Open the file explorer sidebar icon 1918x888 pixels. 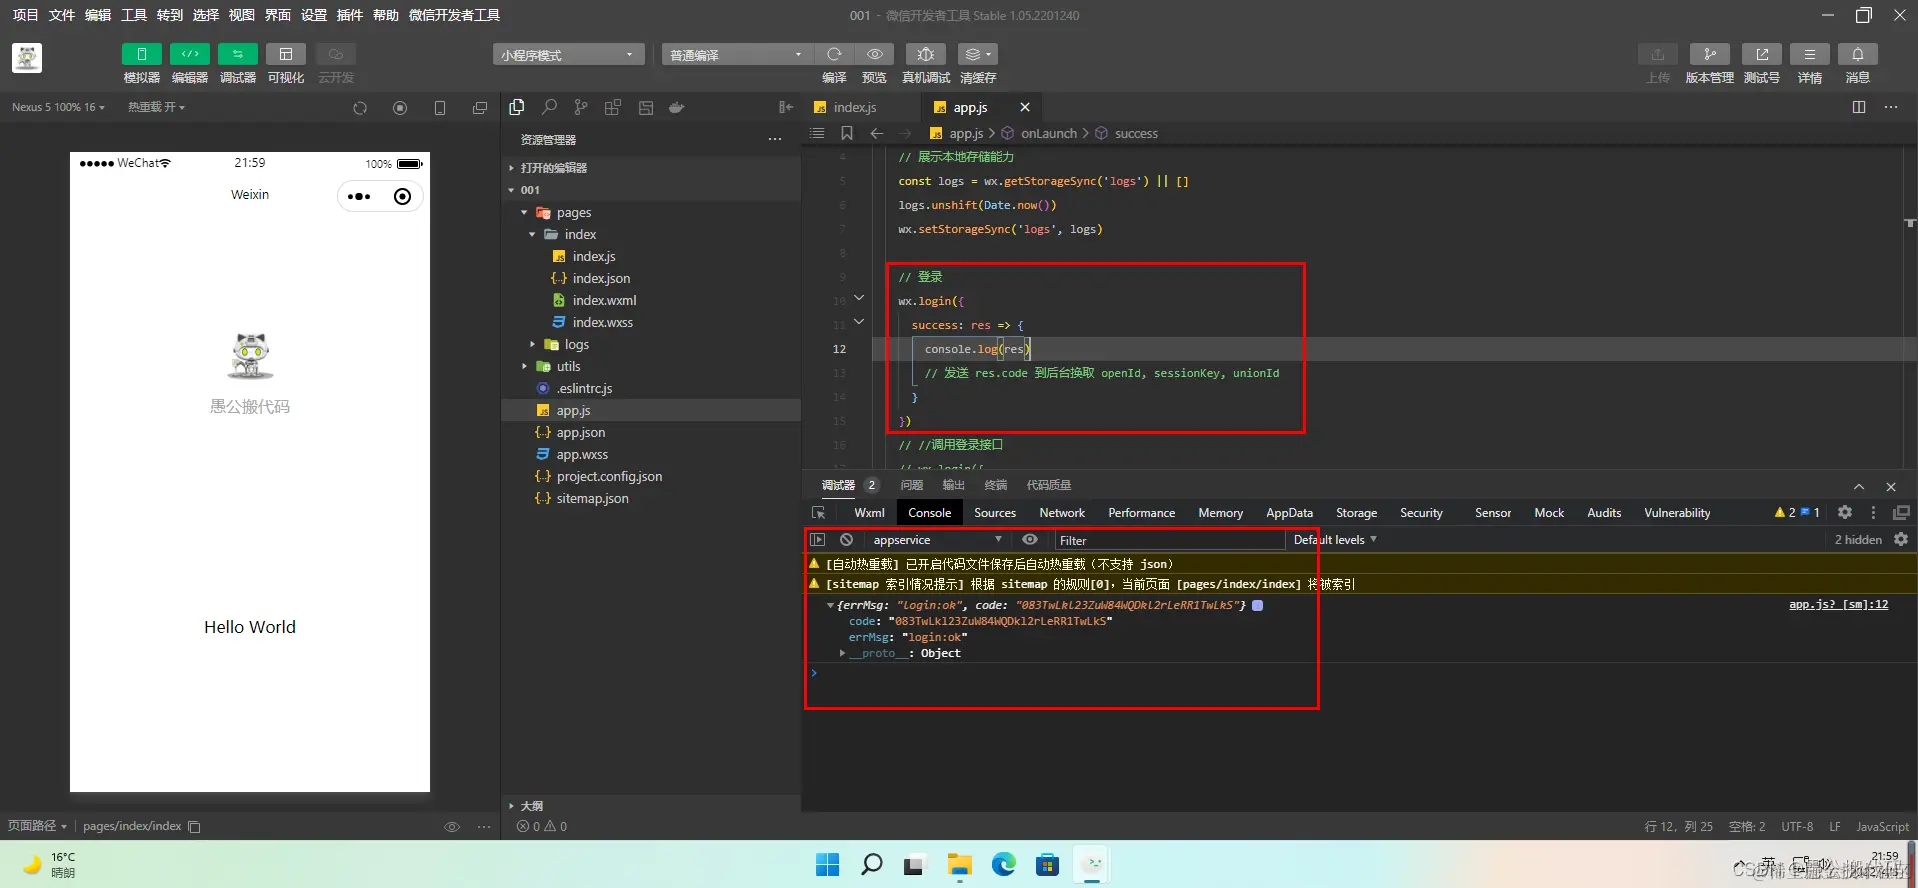point(517,107)
